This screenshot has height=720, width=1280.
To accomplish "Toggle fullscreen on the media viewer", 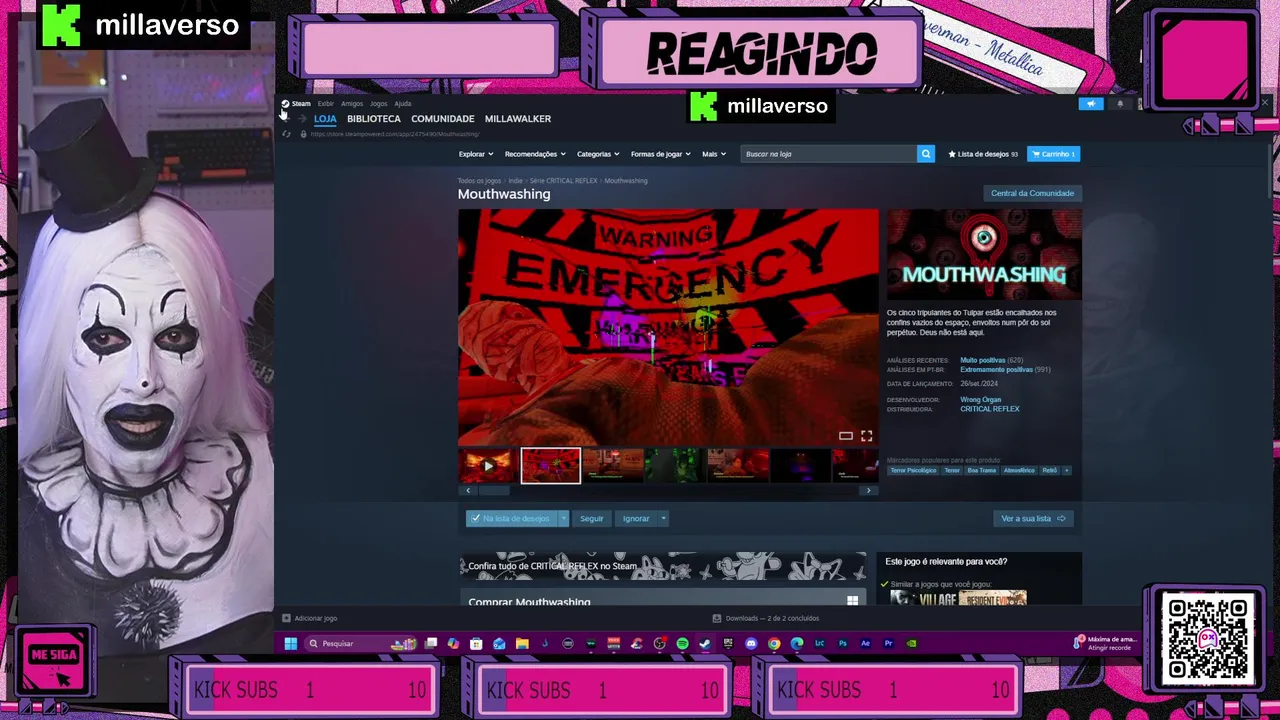I will click(866, 436).
